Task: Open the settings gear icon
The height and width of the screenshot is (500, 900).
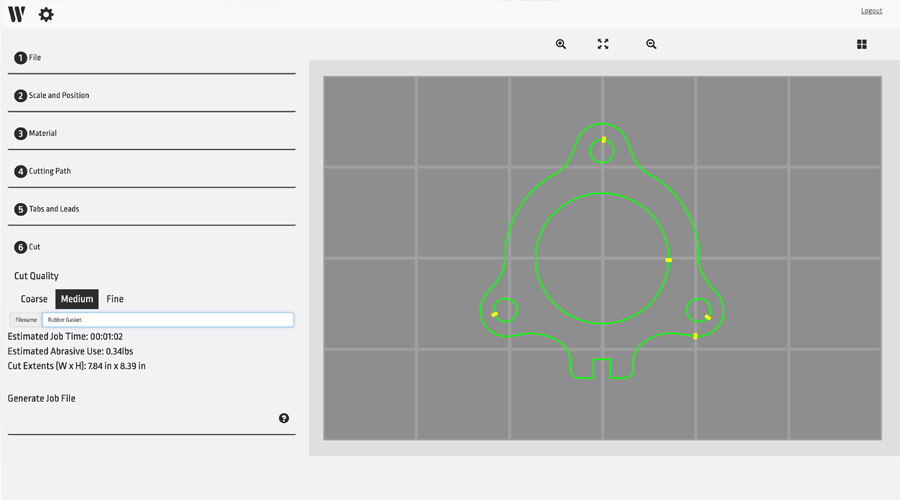Action: (x=46, y=14)
